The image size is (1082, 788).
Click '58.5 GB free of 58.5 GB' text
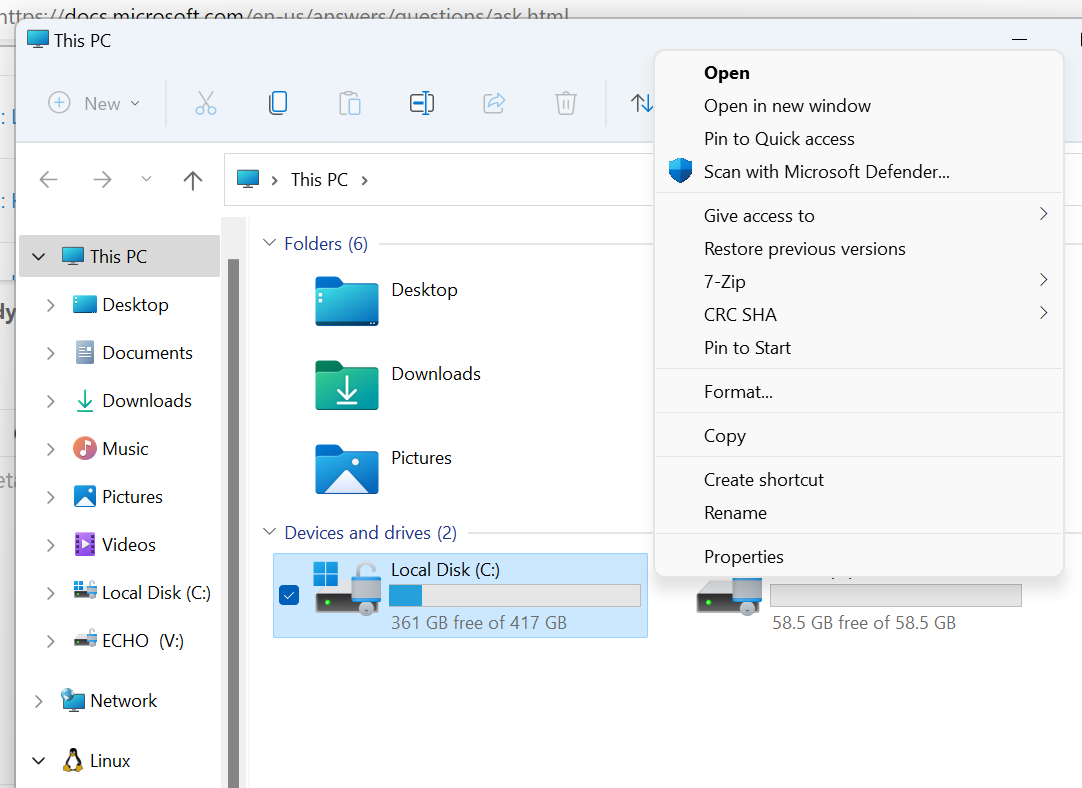pos(864,623)
